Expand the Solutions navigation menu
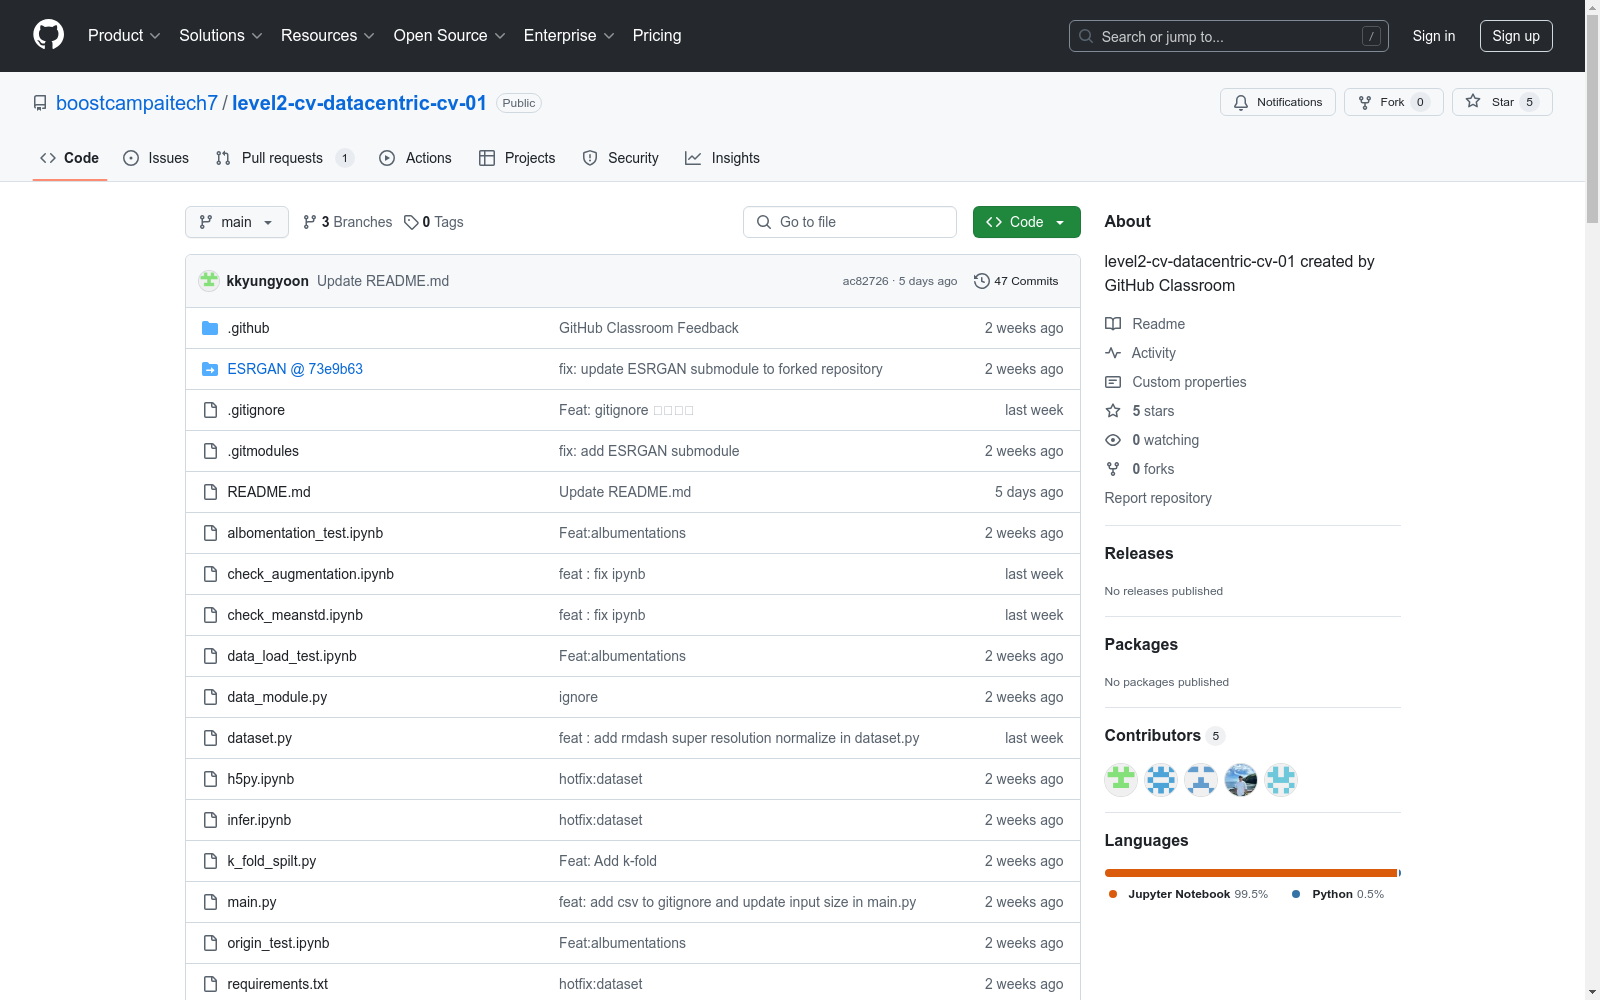 tap(220, 36)
